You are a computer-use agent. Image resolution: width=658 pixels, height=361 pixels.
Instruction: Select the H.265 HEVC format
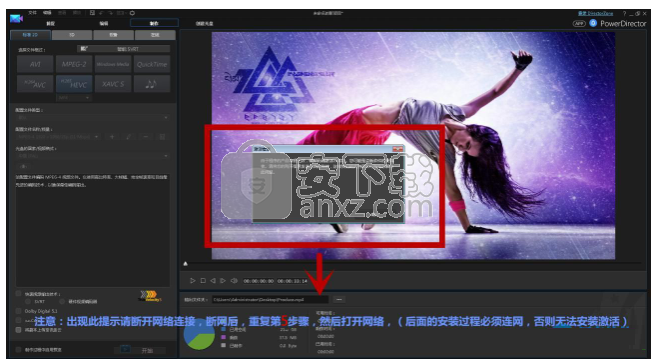[74, 84]
